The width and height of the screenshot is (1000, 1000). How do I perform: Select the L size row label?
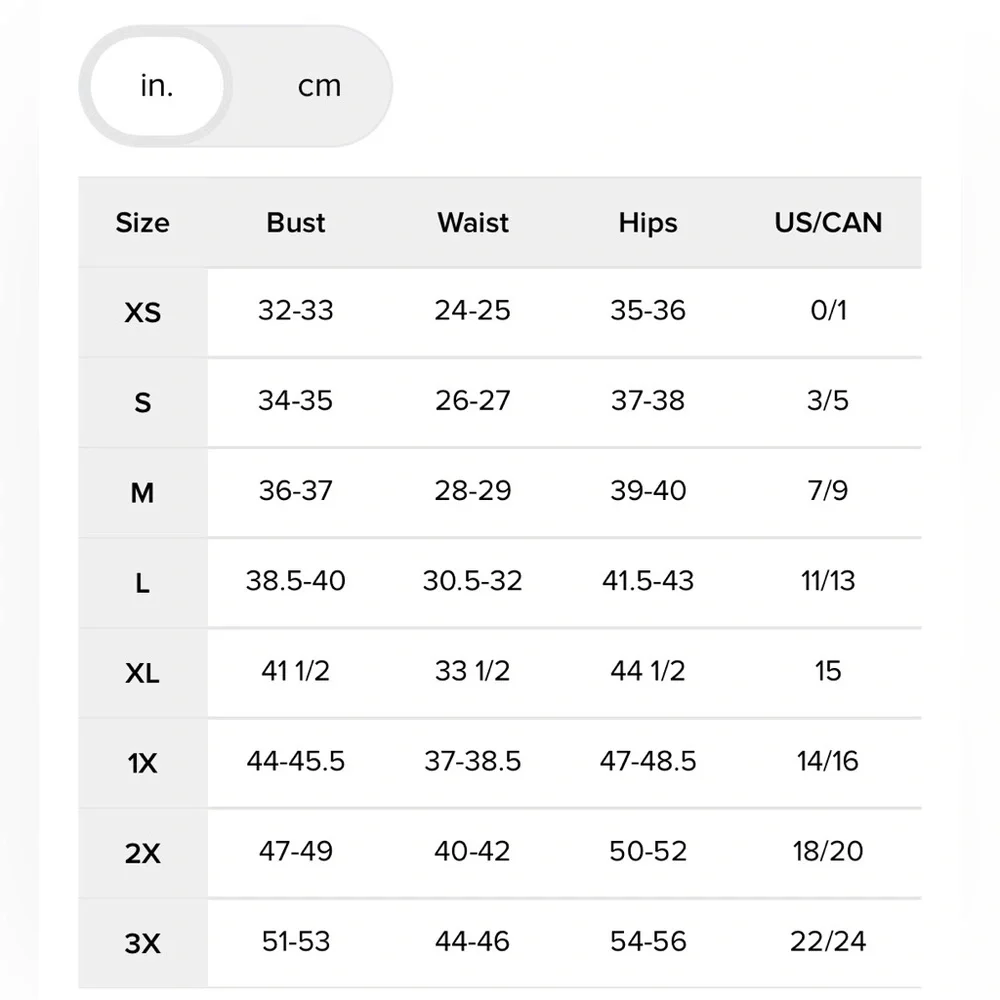coord(142,583)
